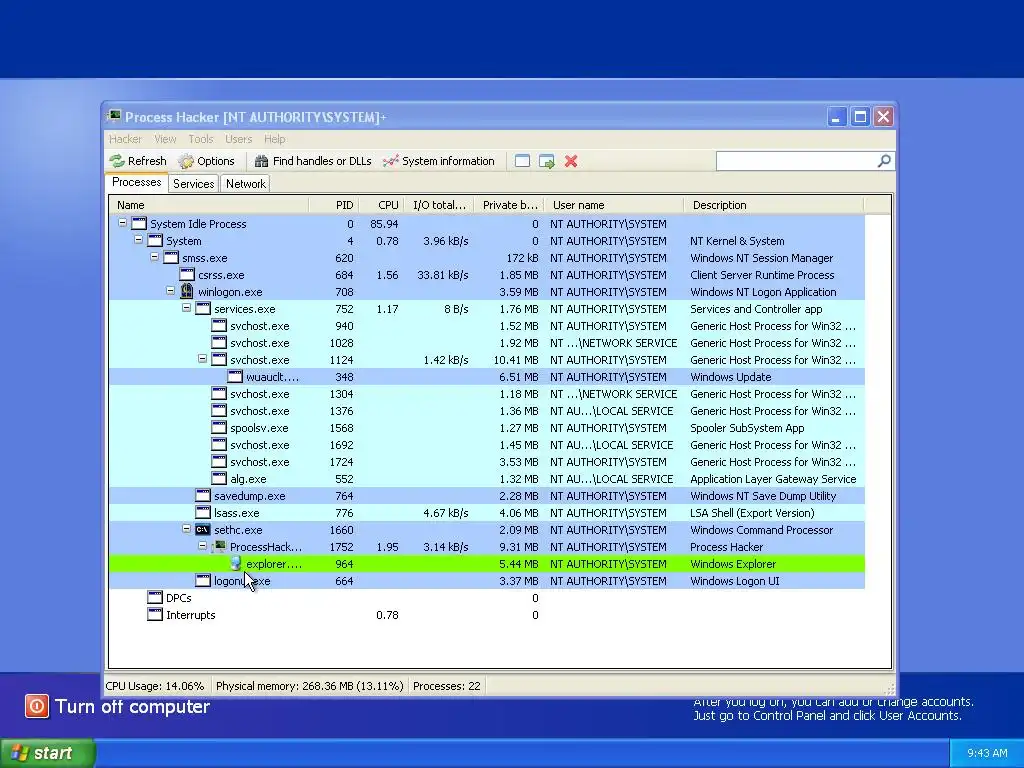Collapse the ProcessHacker tree node

pyautogui.click(x=202, y=545)
